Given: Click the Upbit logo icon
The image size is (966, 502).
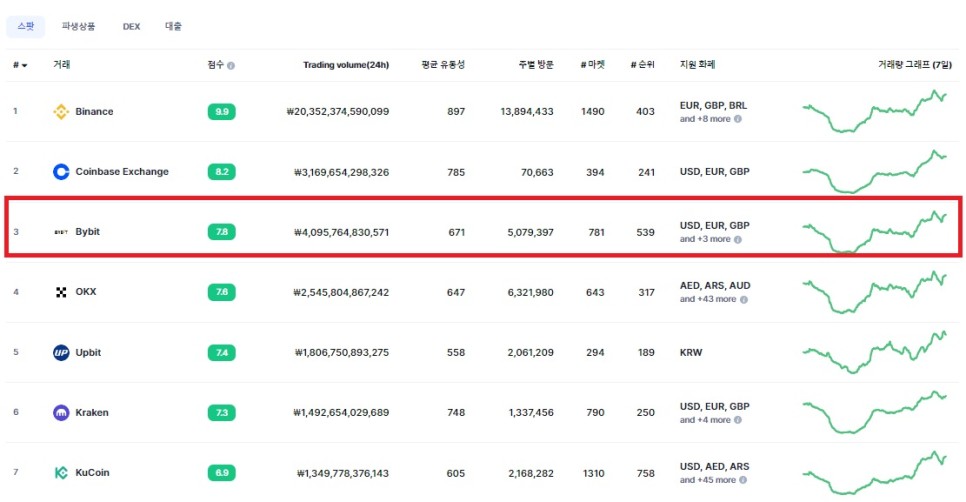Looking at the screenshot, I should [61, 352].
